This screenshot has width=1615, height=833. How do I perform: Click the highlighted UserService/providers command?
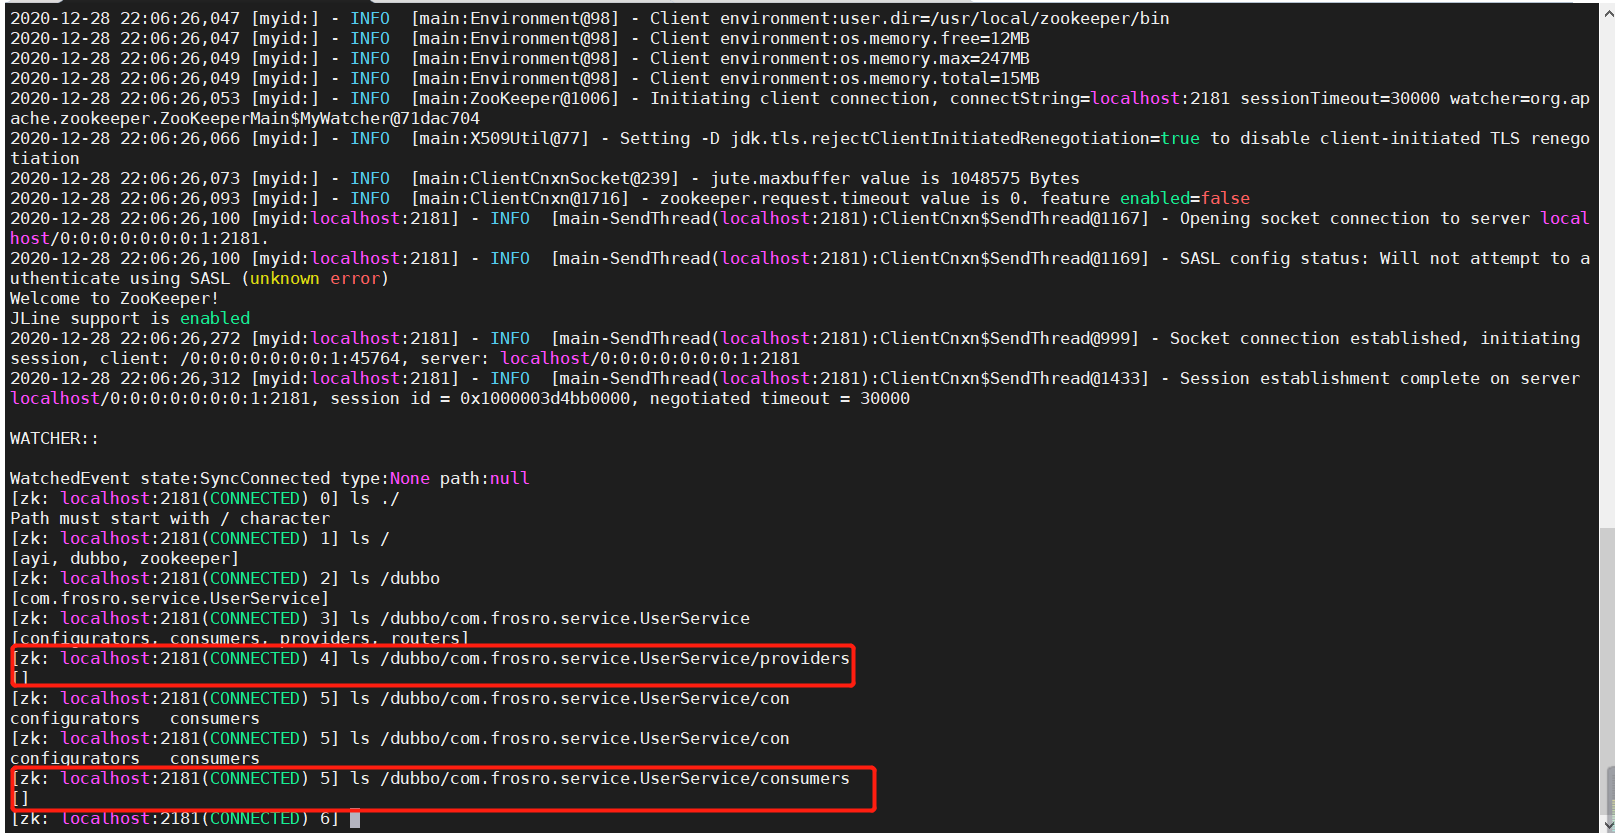pos(599,658)
